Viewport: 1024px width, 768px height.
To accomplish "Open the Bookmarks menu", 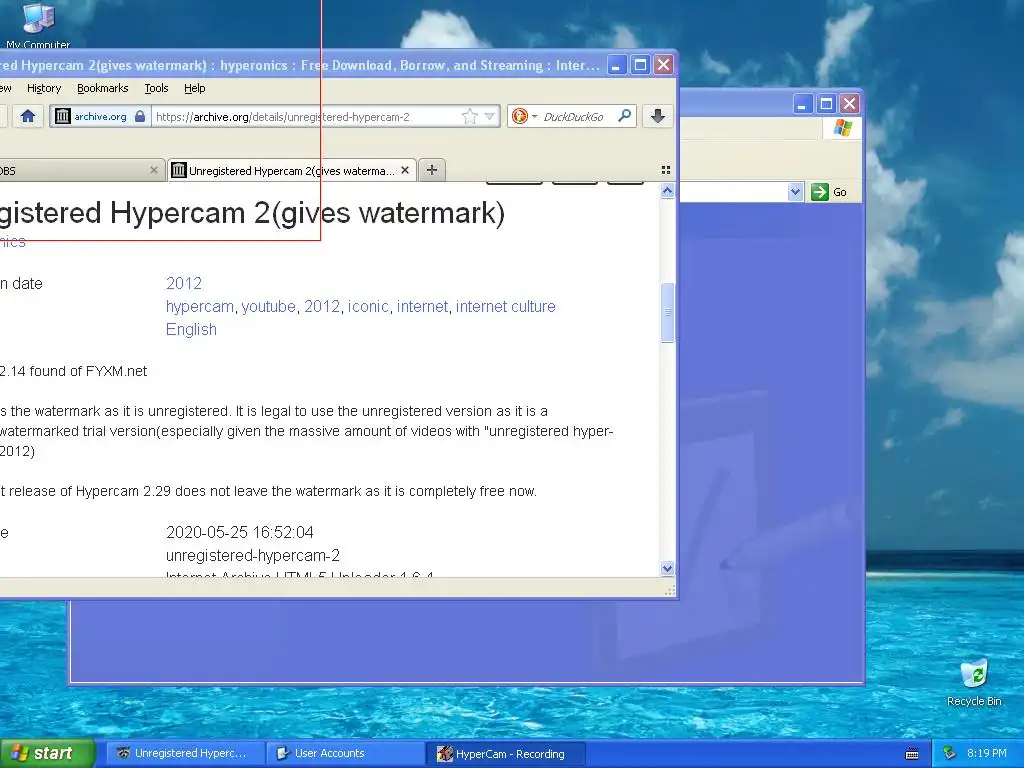I will 103,88.
